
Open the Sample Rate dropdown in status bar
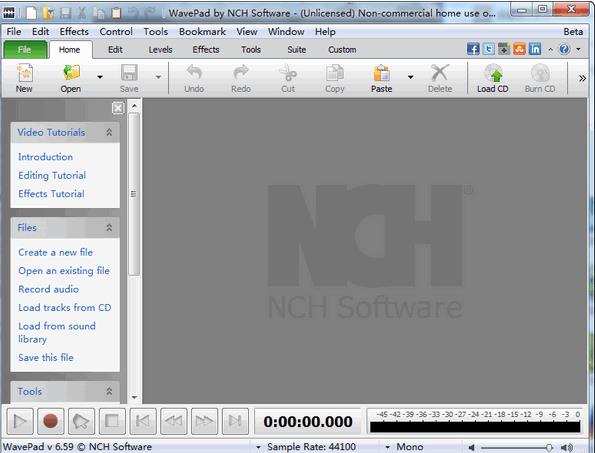[x=258, y=447]
